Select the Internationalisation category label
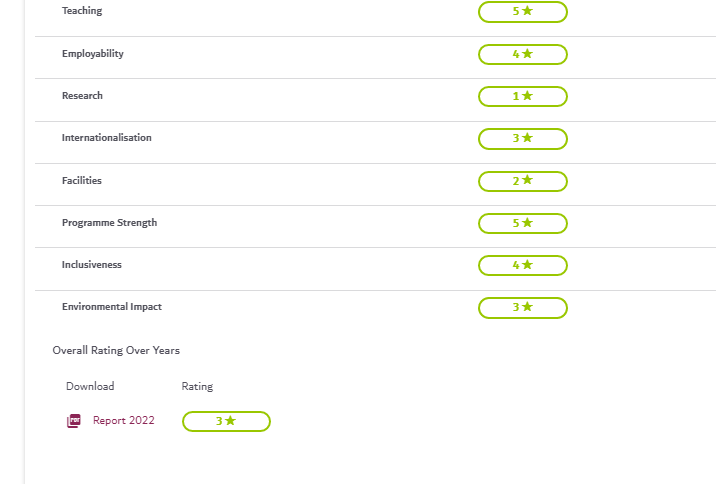716x484 pixels. click(107, 138)
